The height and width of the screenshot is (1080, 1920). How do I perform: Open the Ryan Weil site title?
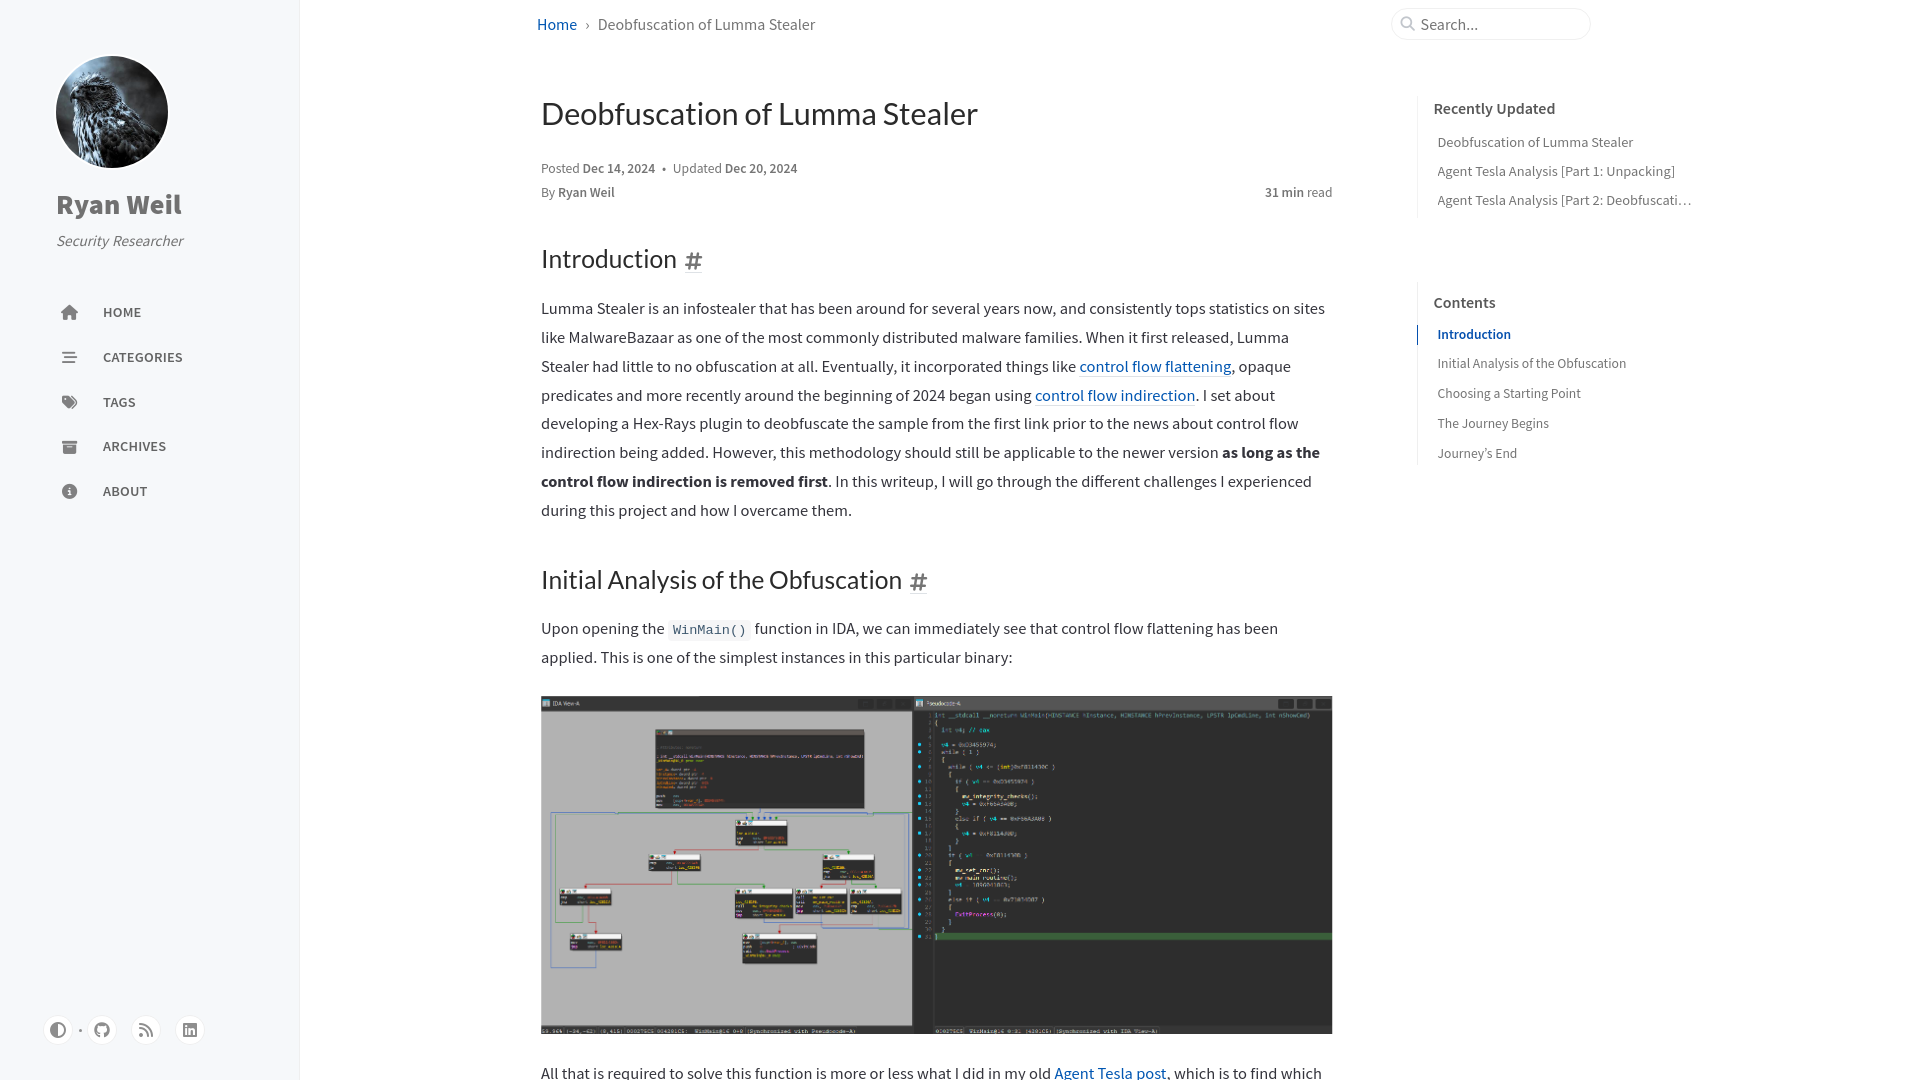pyautogui.click(x=119, y=204)
